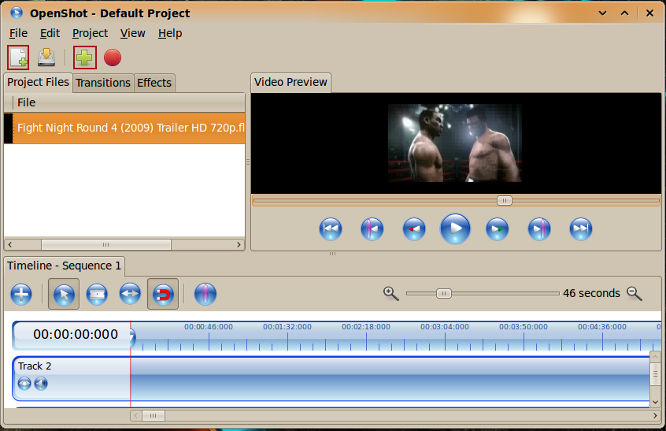Click the 46 seconds zoom label
Screen dimensions: 666x431
pos(591,293)
